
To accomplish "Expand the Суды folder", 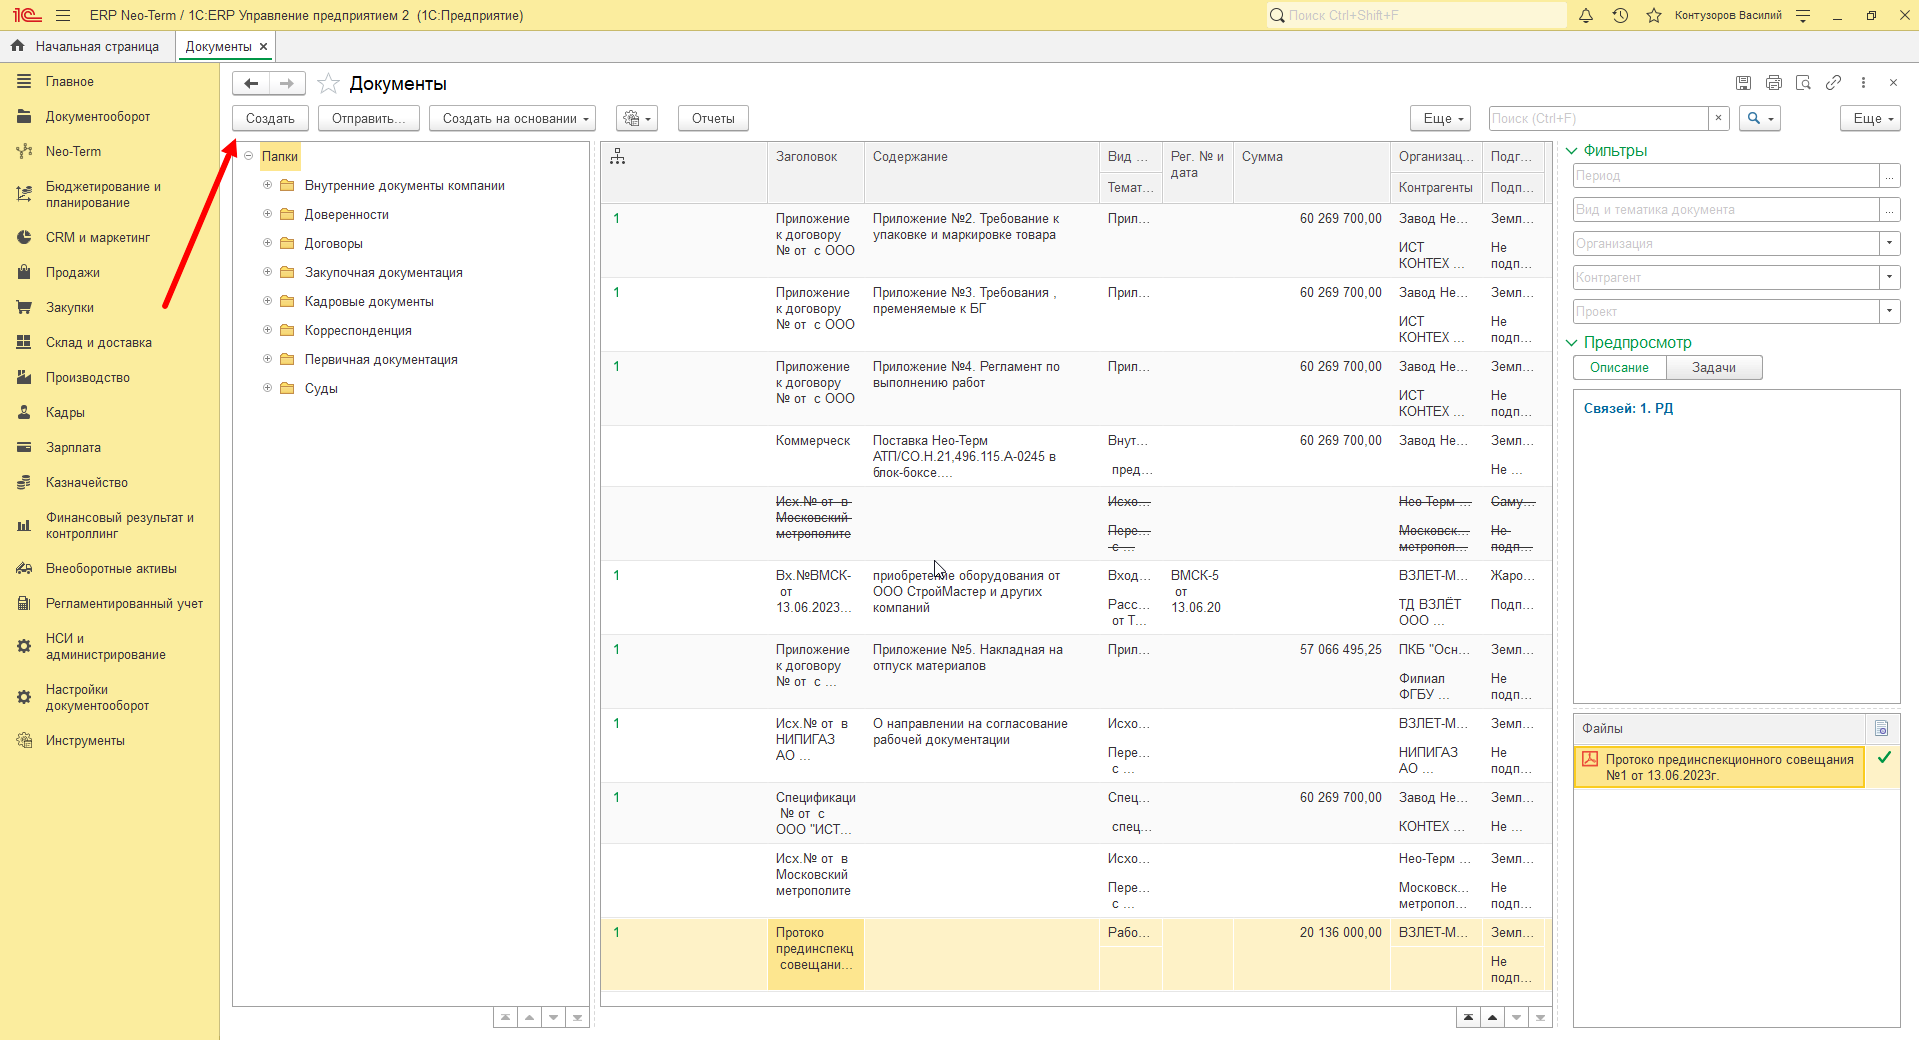I will point(267,388).
